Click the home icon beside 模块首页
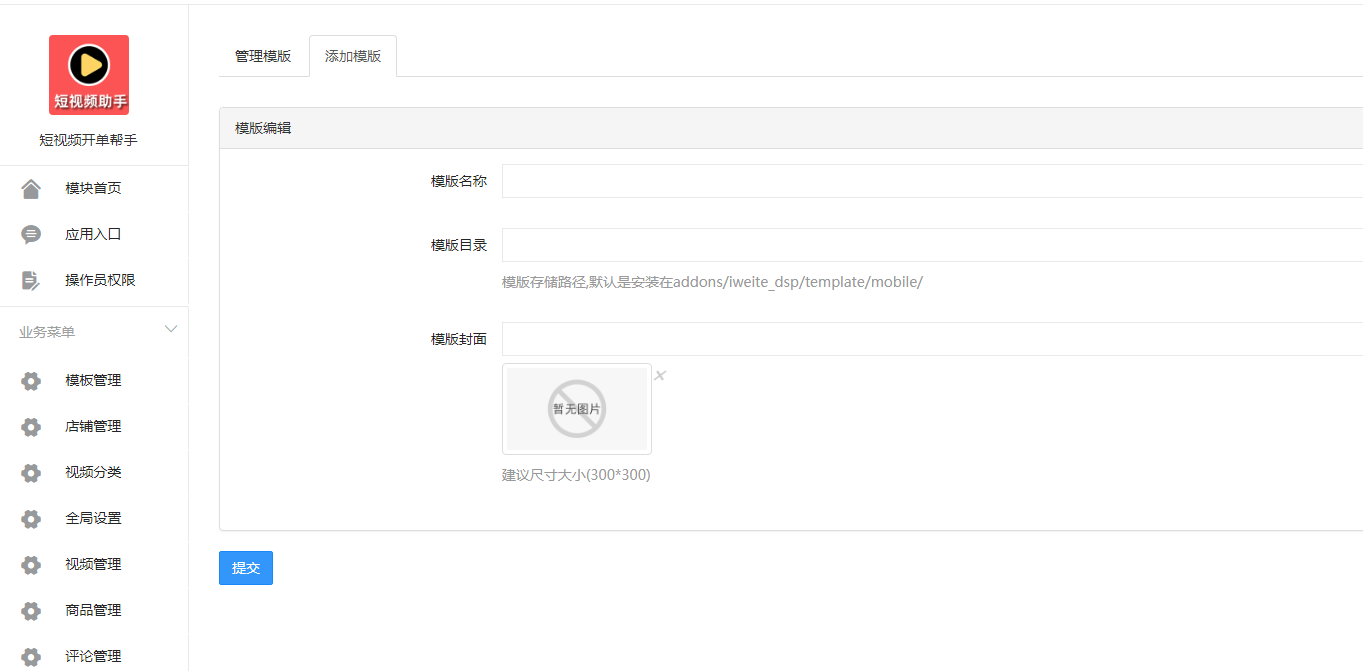The height and width of the screenshot is (671, 1363). tap(31, 189)
